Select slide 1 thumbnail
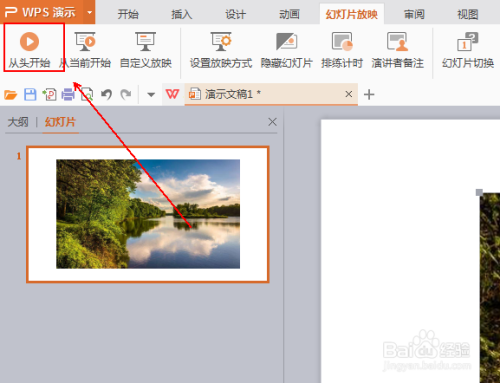 148,214
